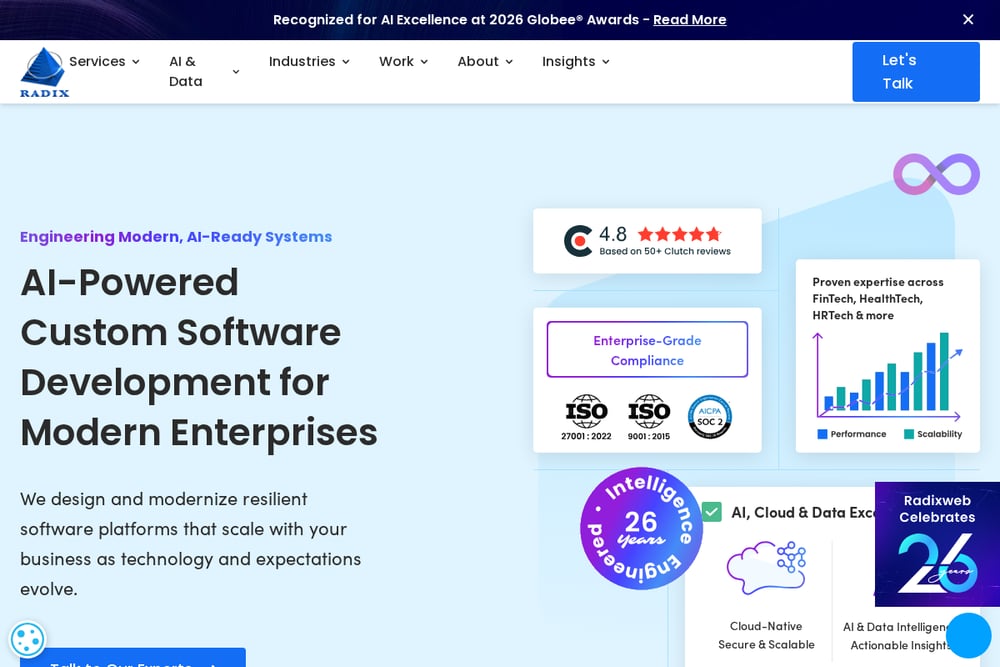
Task: Click the blue Performance legend swatch
Action: pos(822,434)
